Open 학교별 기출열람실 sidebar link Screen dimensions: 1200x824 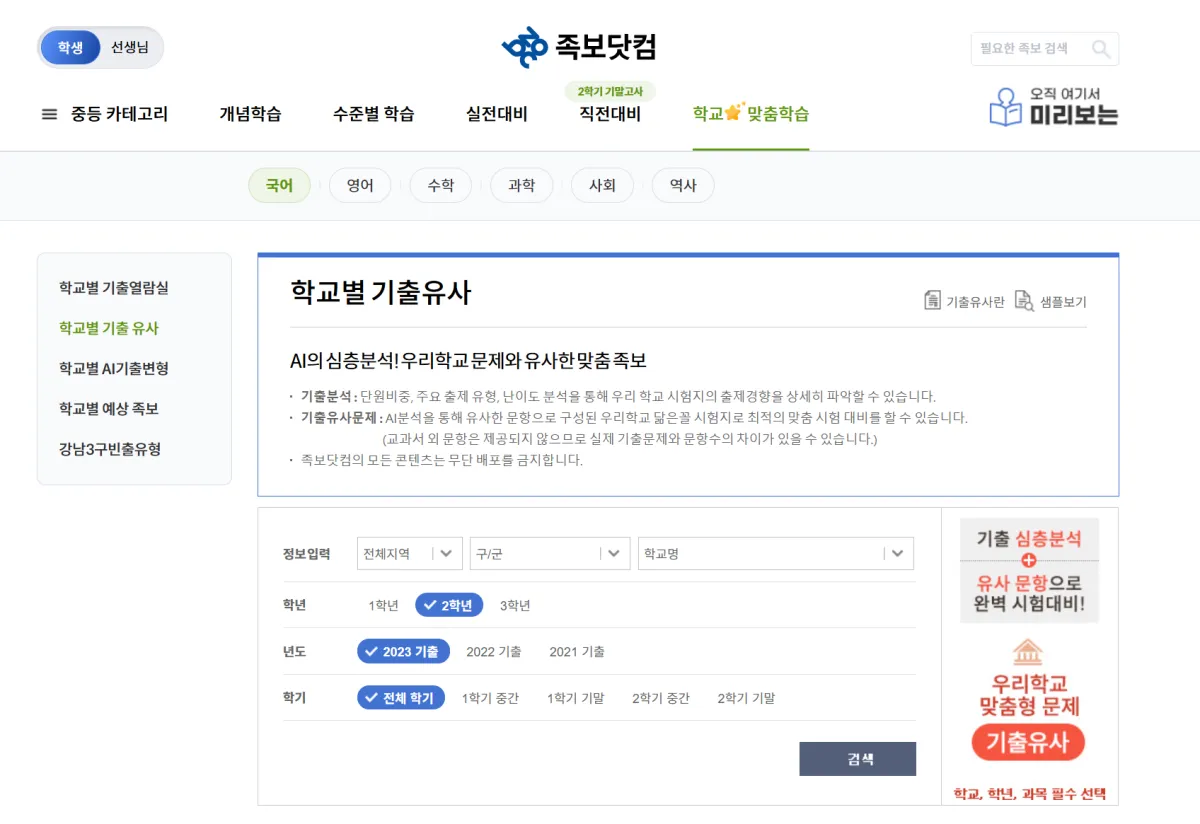(114, 288)
